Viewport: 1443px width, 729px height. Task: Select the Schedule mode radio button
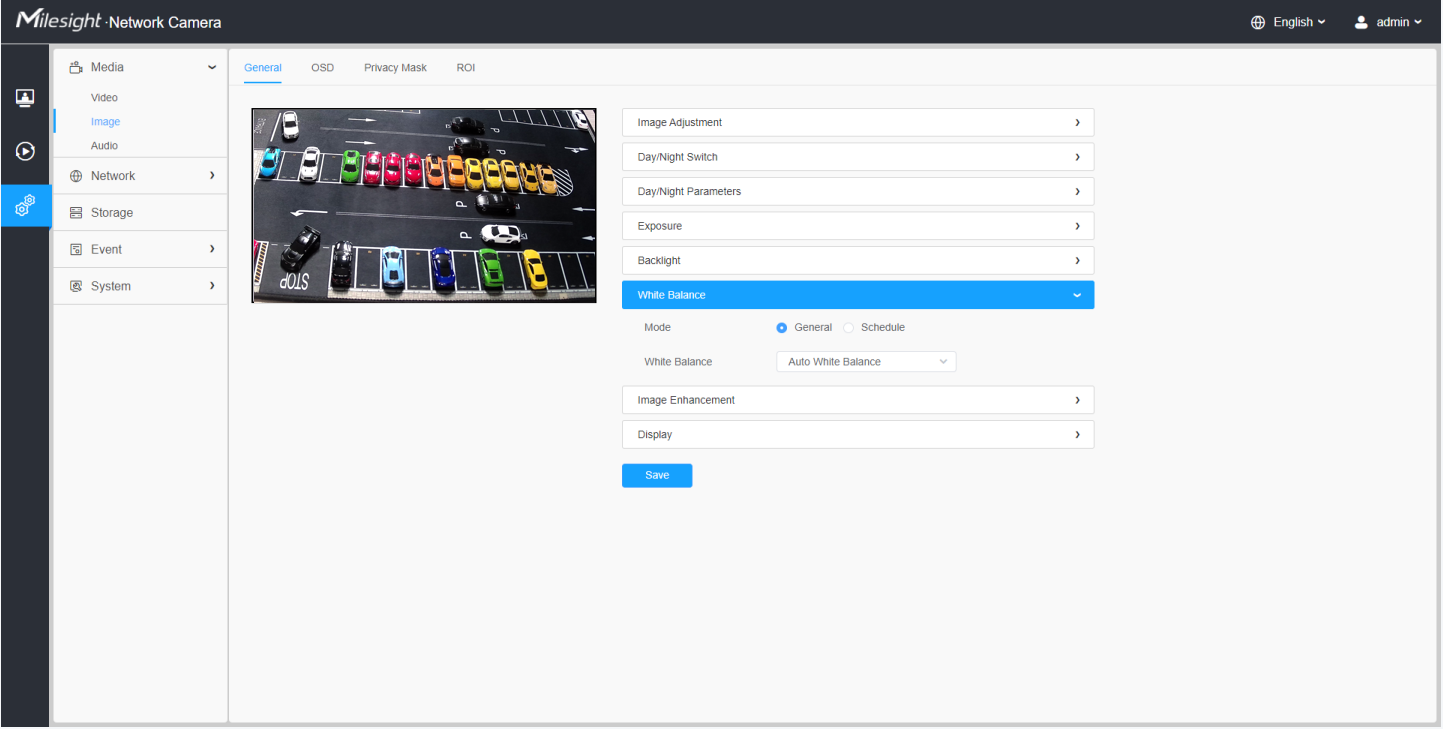pyautogui.click(x=849, y=328)
